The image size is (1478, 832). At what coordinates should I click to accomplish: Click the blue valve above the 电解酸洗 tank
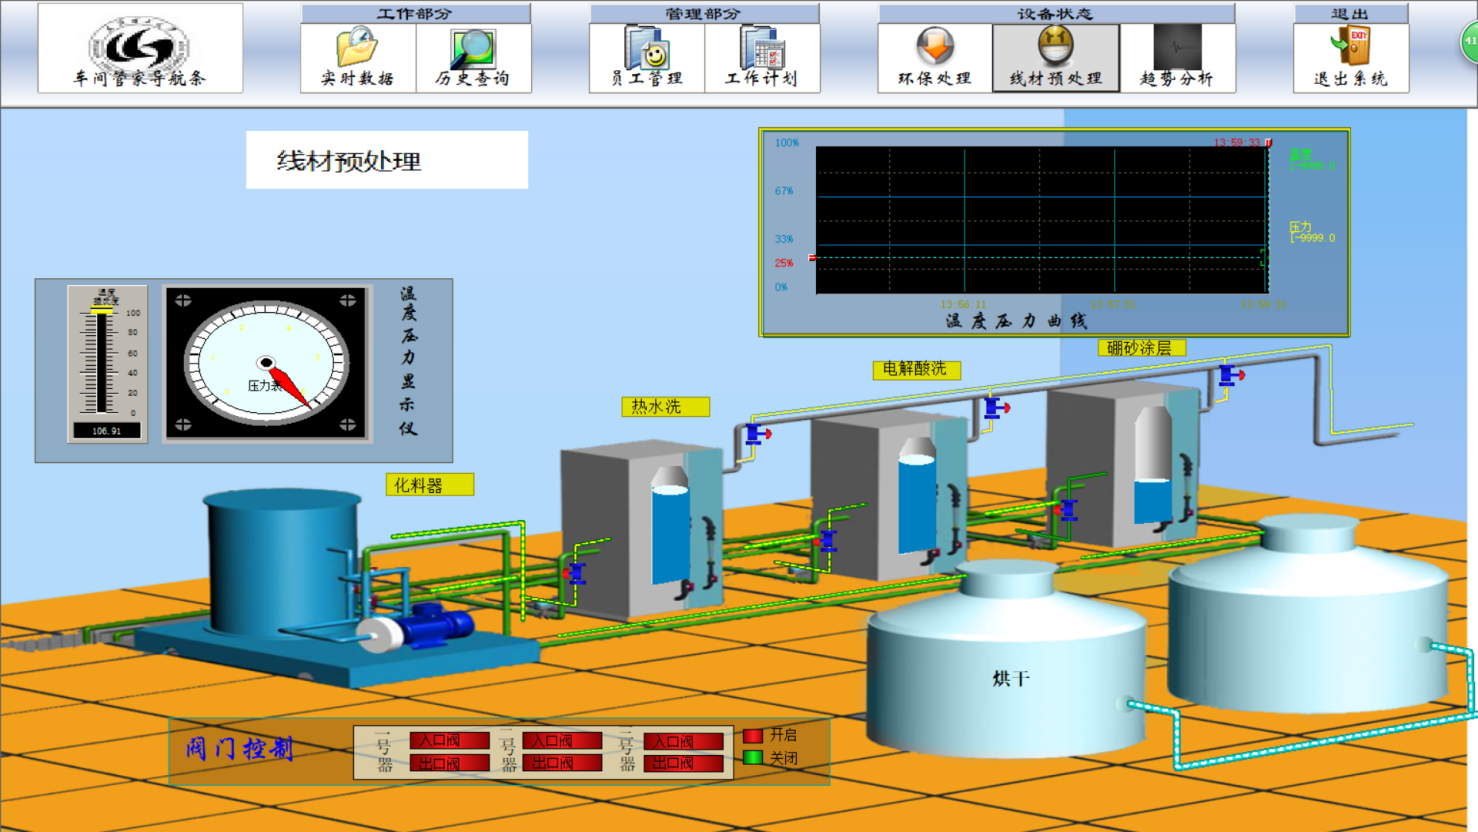point(996,407)
